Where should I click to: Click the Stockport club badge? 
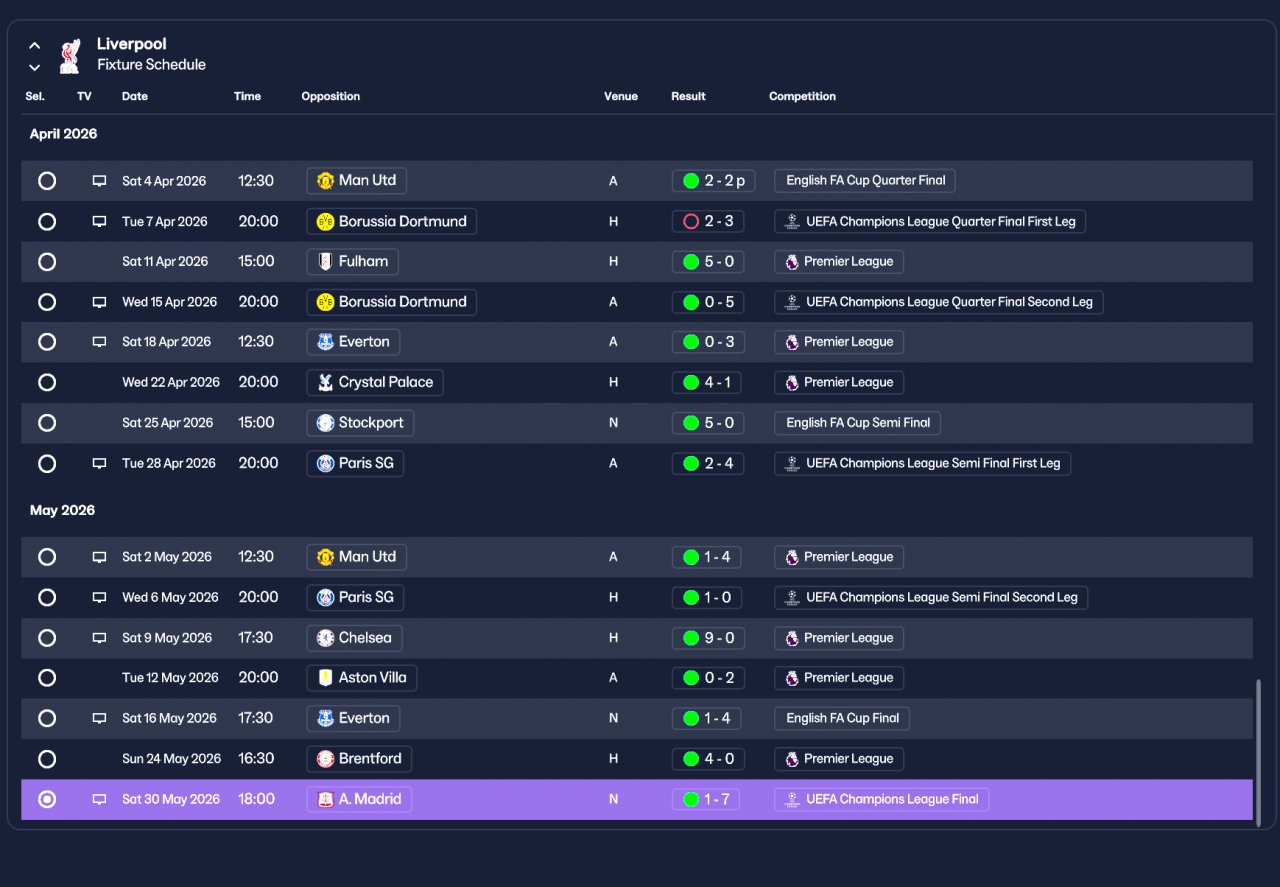(x=325, y=423)
